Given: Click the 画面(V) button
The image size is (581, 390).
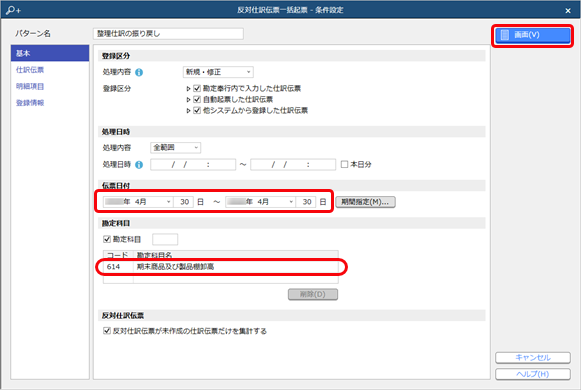Looking at the screenshot, I should pos(532,35).
